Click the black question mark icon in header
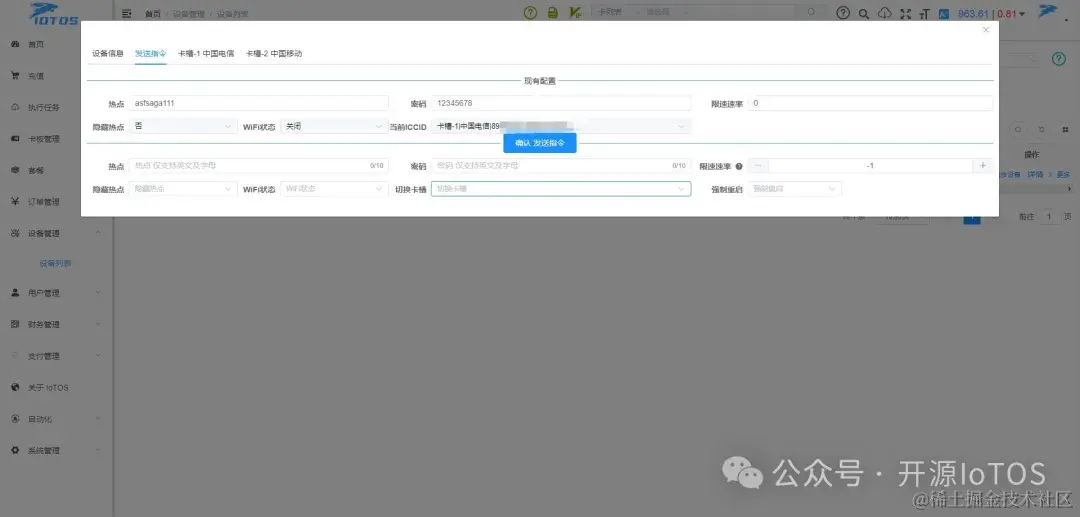This screenshot has width=1080, height=517. pyautogui.click(x=842, y=13)
